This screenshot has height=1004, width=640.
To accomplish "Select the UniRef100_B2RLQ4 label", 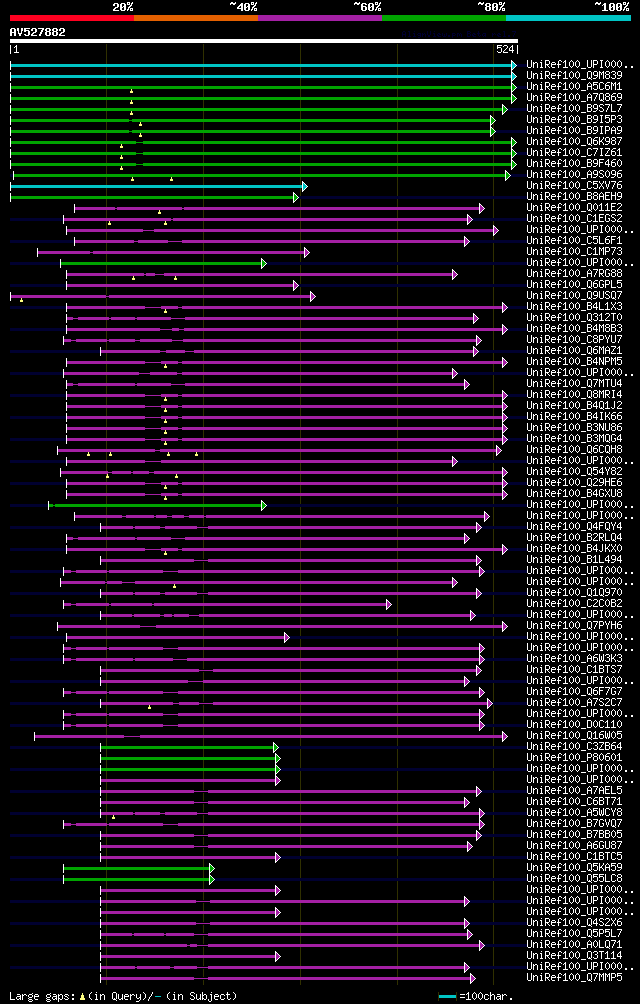I will (x=573, y=537).
